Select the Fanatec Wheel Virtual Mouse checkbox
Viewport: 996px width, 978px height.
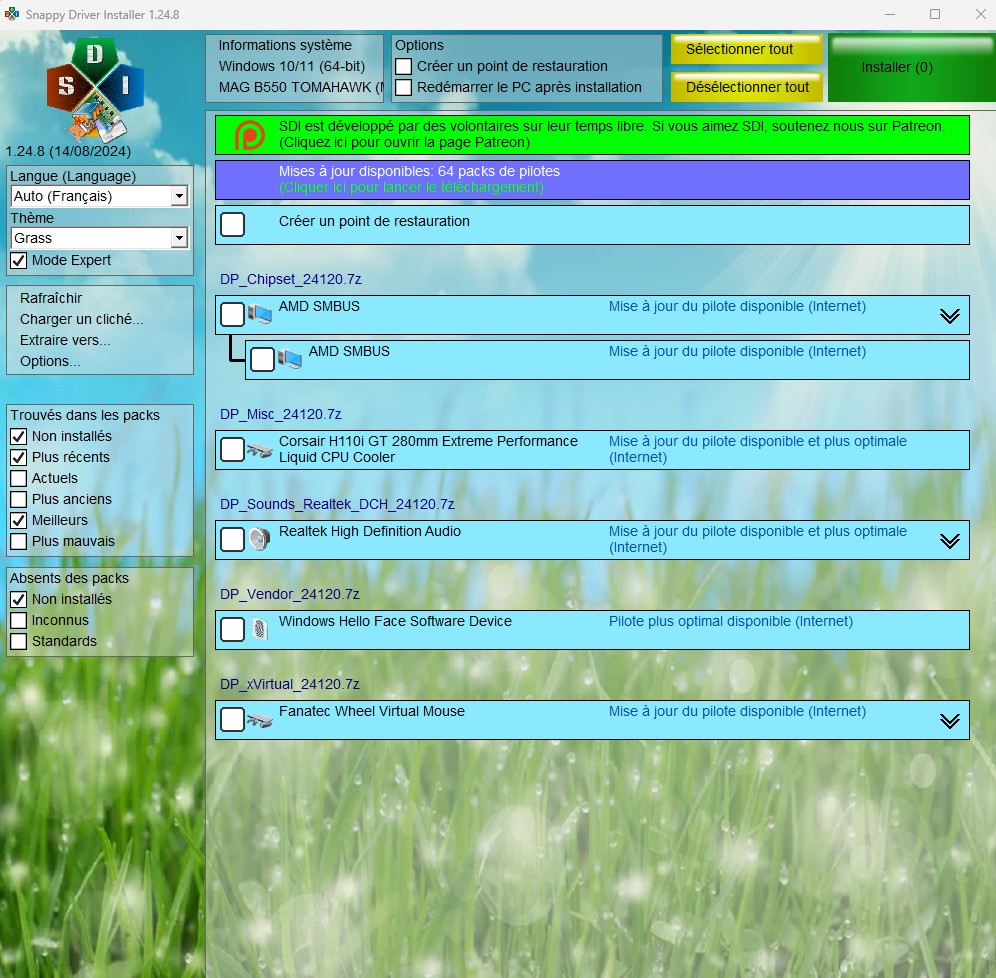point(232,720)
